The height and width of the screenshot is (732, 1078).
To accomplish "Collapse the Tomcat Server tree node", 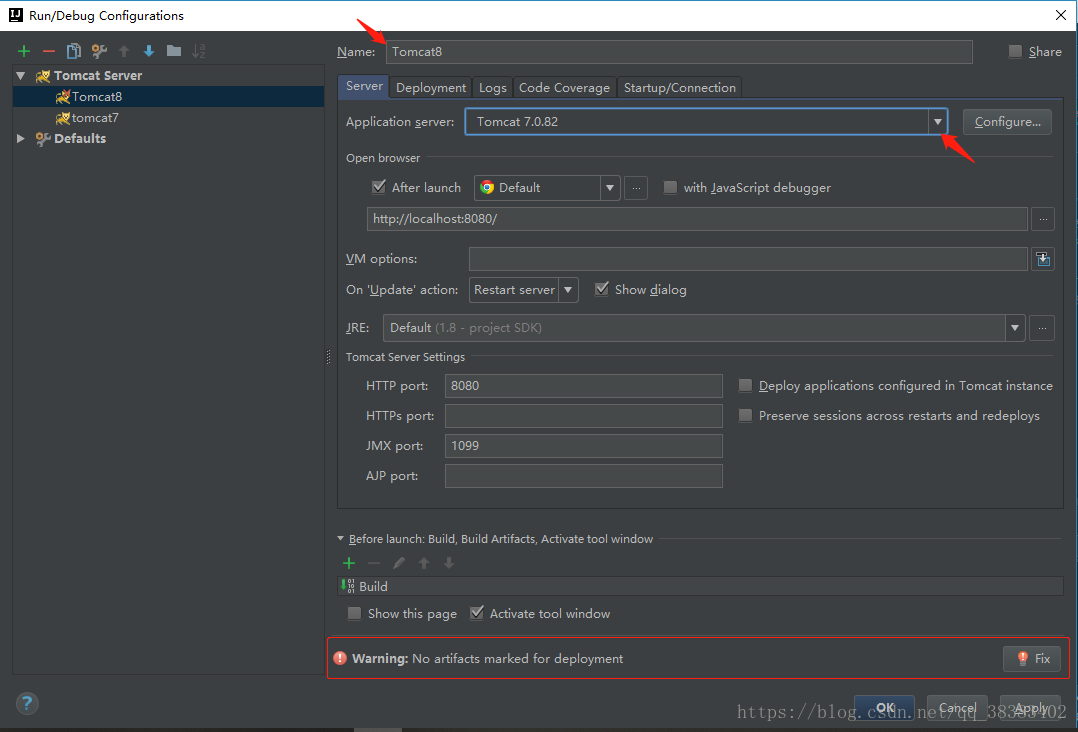I will [21, 76].
